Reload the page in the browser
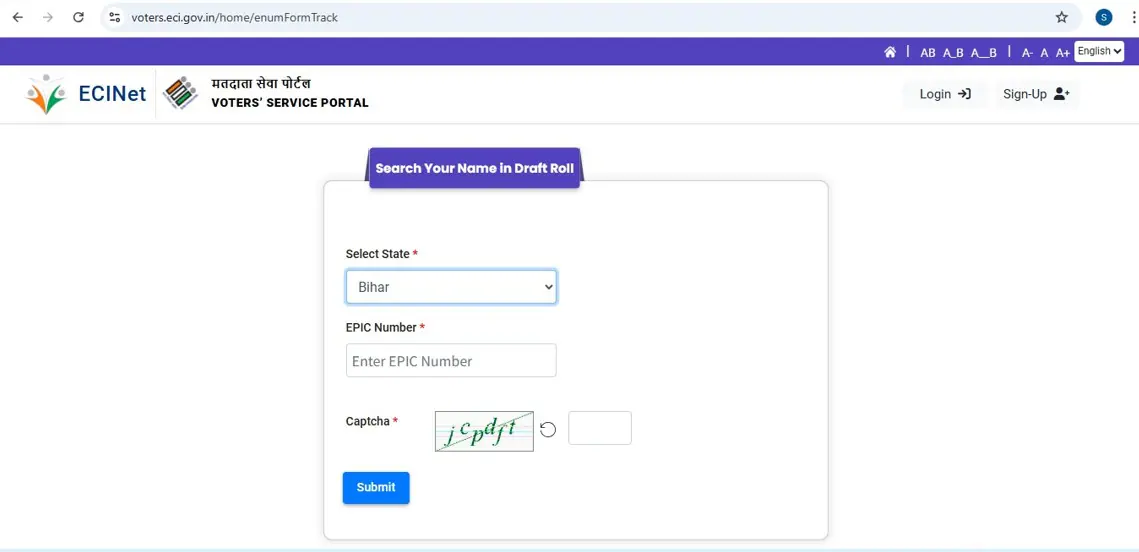The image size is (1139, 552). [79, 17]
